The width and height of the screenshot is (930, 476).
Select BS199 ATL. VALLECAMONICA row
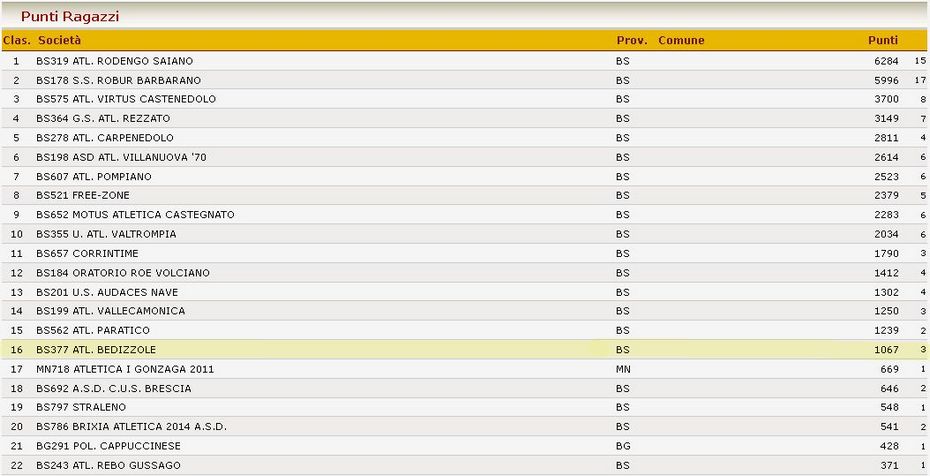coord(465,311)
